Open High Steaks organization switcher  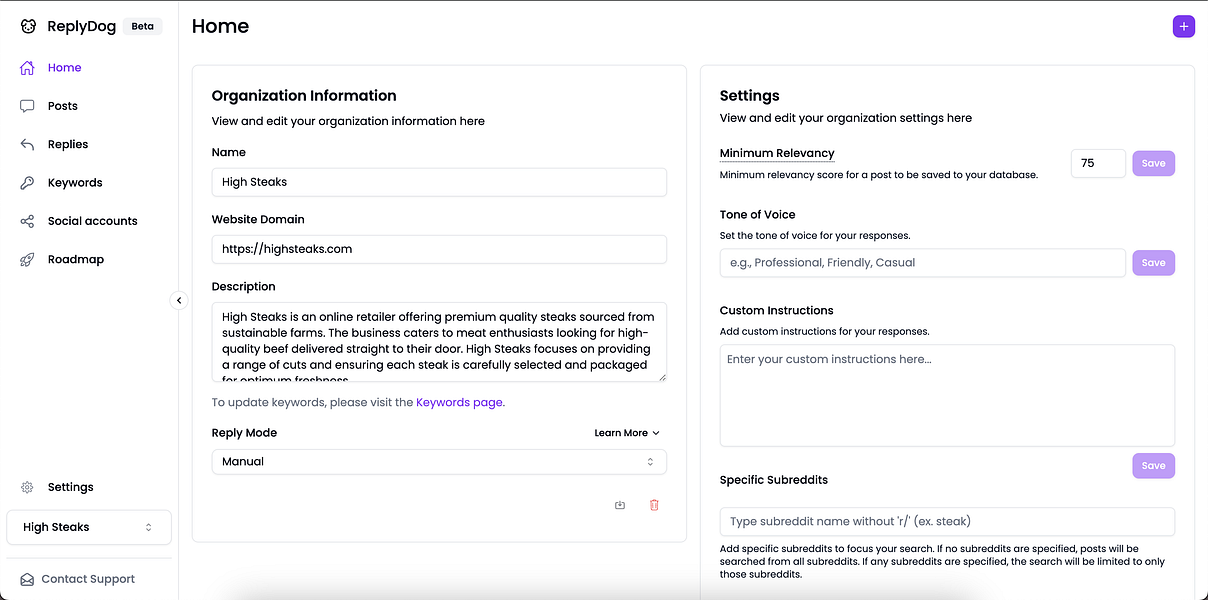88,527
